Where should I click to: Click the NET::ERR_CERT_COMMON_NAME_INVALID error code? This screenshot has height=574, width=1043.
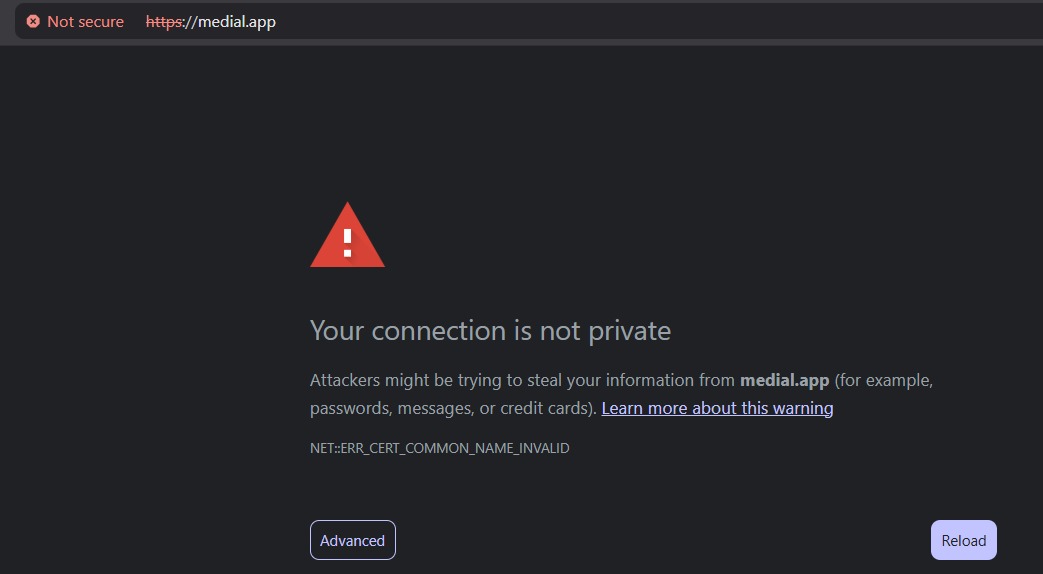click(440, 448)
